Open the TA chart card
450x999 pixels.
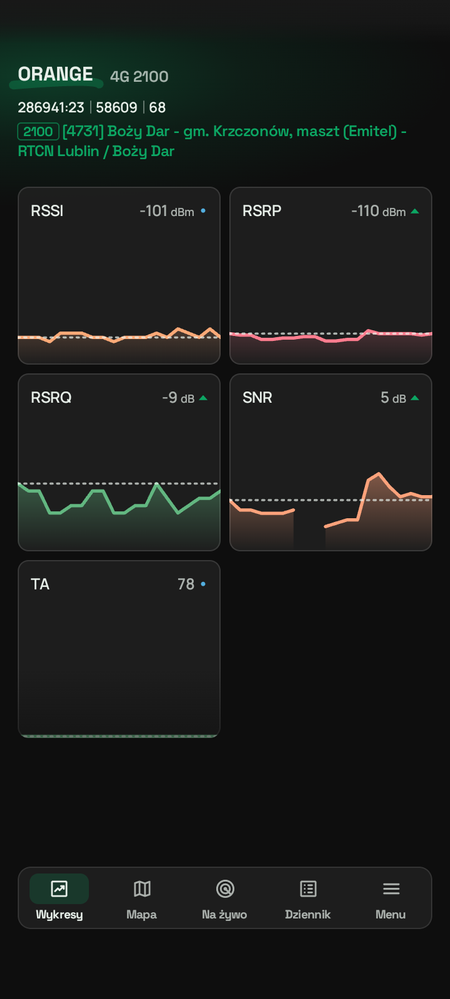click(119, 649)
